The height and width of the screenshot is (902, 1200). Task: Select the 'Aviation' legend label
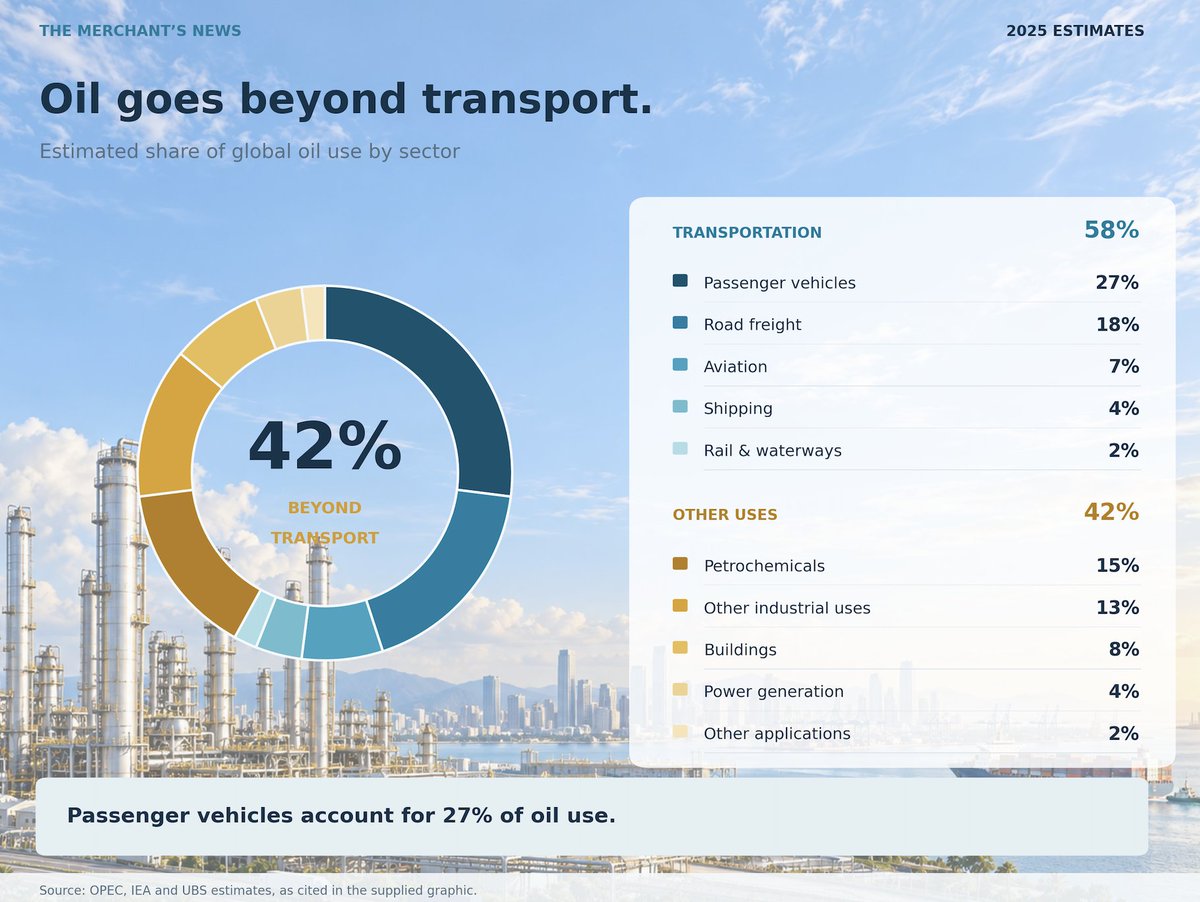[735, 367]
